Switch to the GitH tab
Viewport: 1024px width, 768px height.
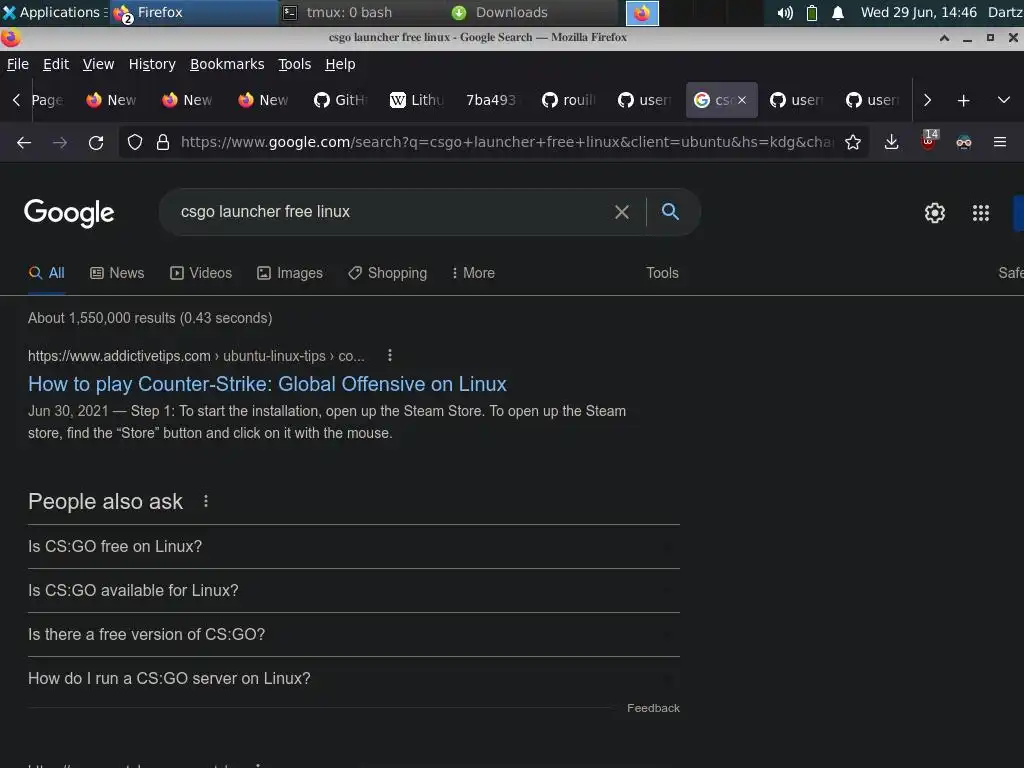coord(342,100)
